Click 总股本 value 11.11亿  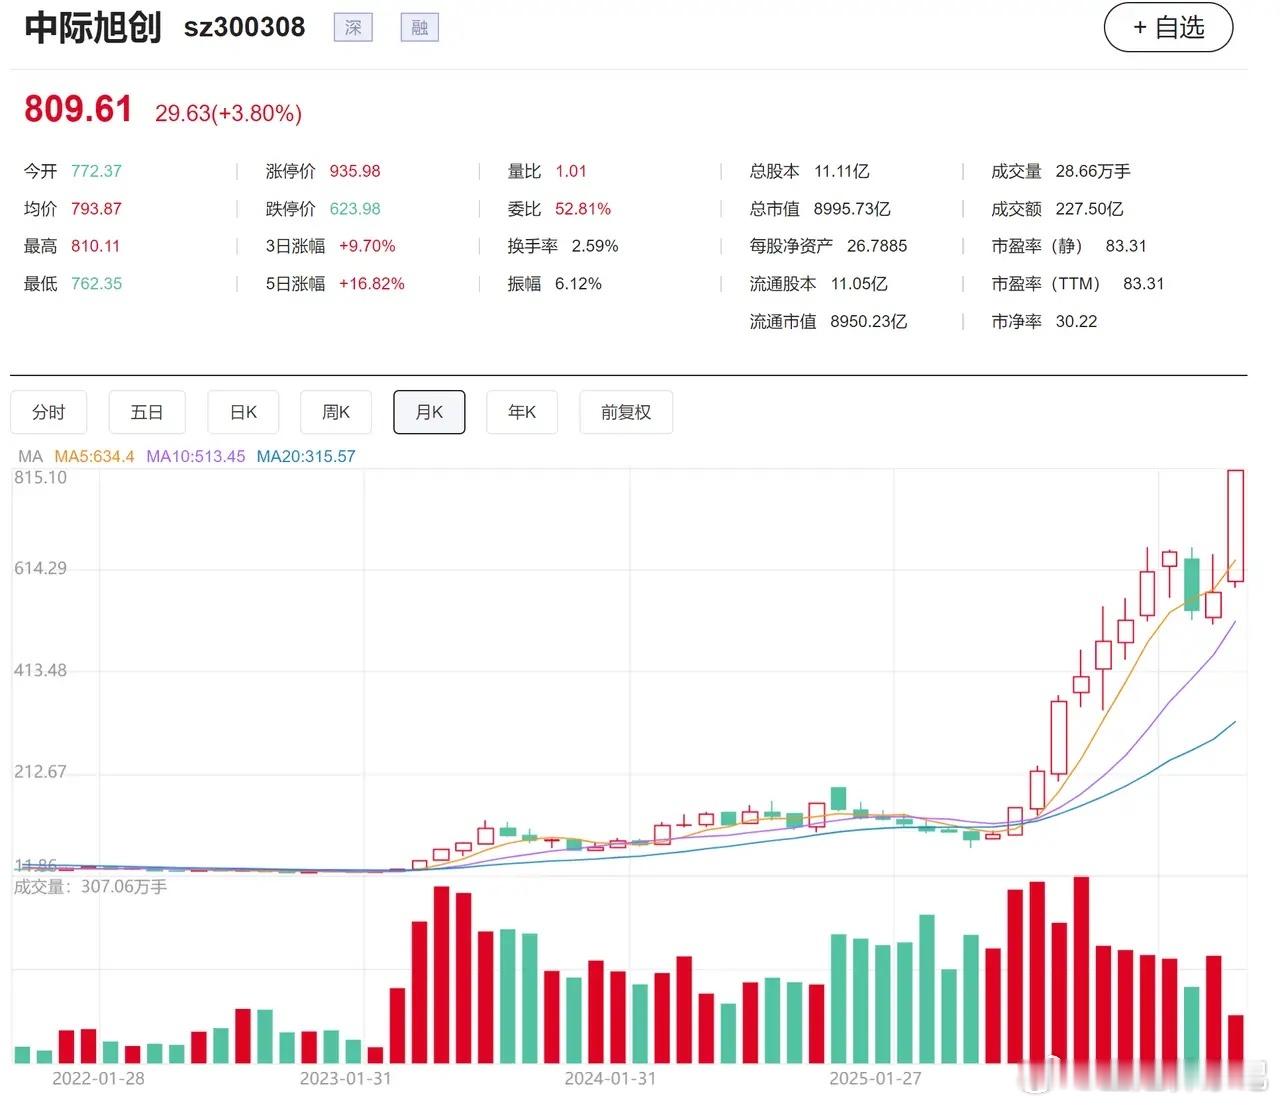click(842, 171)
